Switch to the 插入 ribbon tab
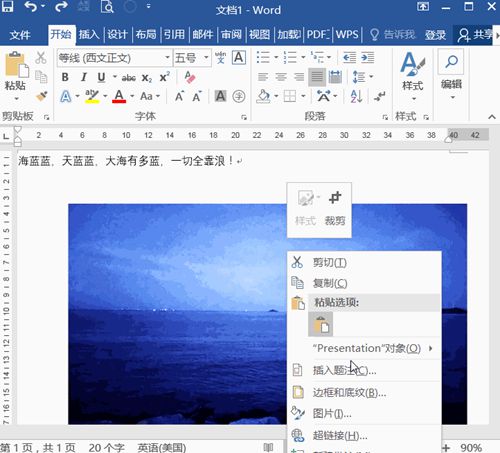The width and height of the screenshot is (500, 453). 89,34
